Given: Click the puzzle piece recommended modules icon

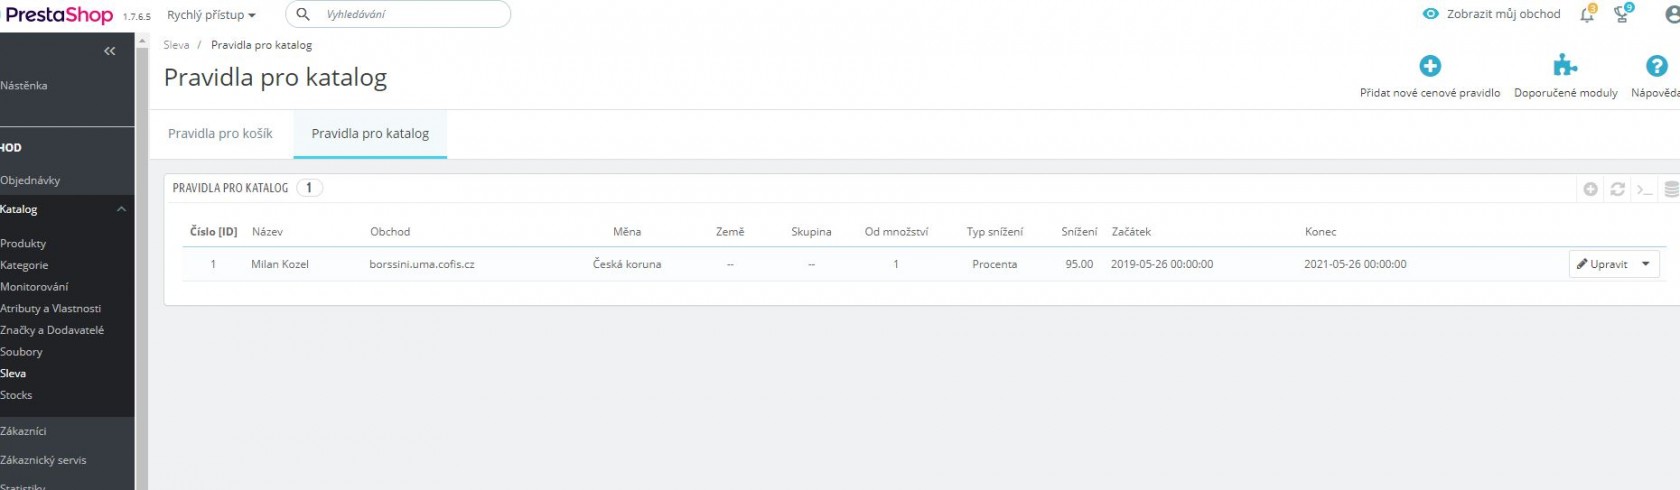Looking at the screenshot, I should tap(1565, 66).
